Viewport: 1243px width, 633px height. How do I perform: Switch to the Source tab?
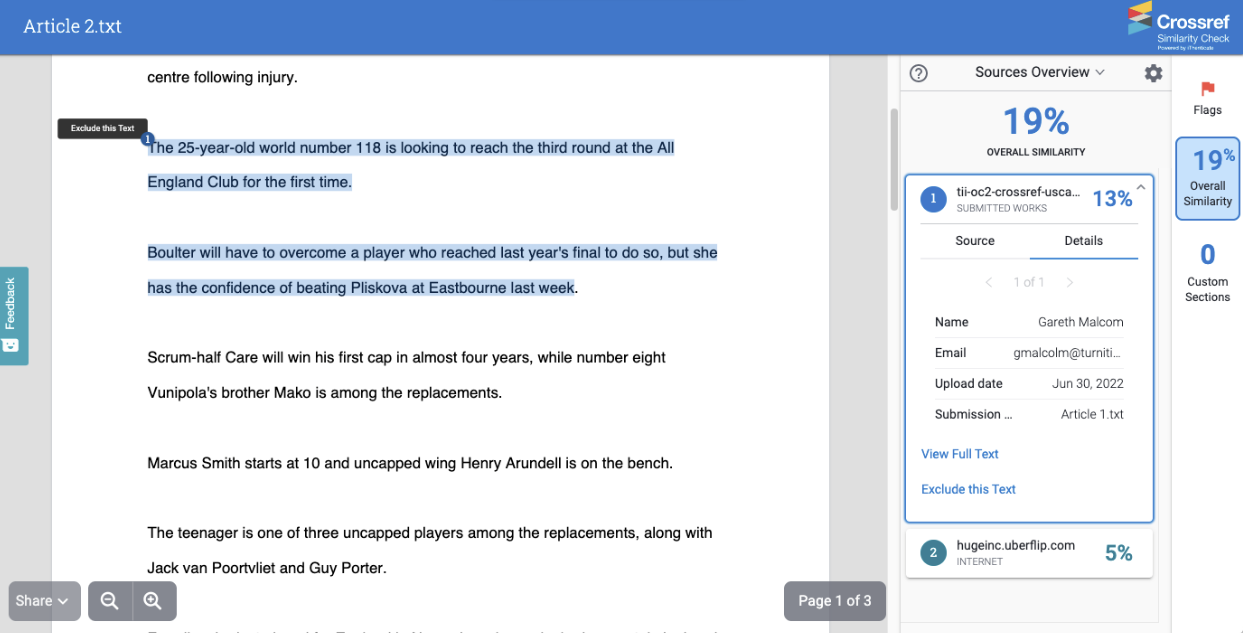tap(974, 241)
